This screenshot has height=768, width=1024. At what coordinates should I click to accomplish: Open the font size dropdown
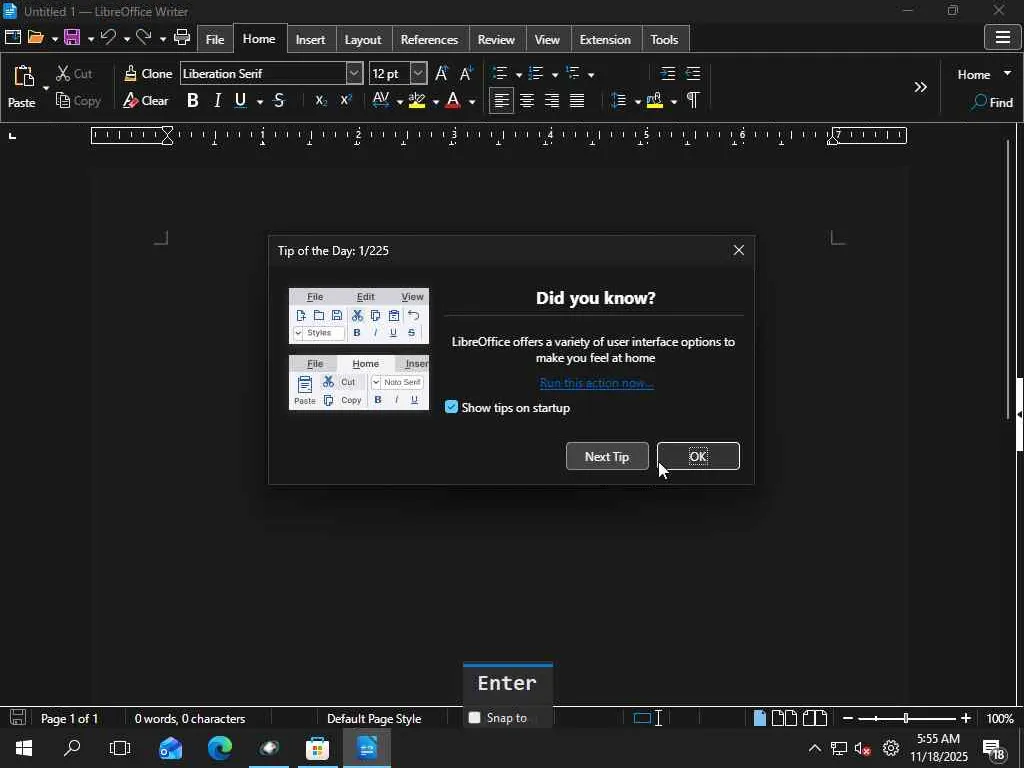coord(418,73)
